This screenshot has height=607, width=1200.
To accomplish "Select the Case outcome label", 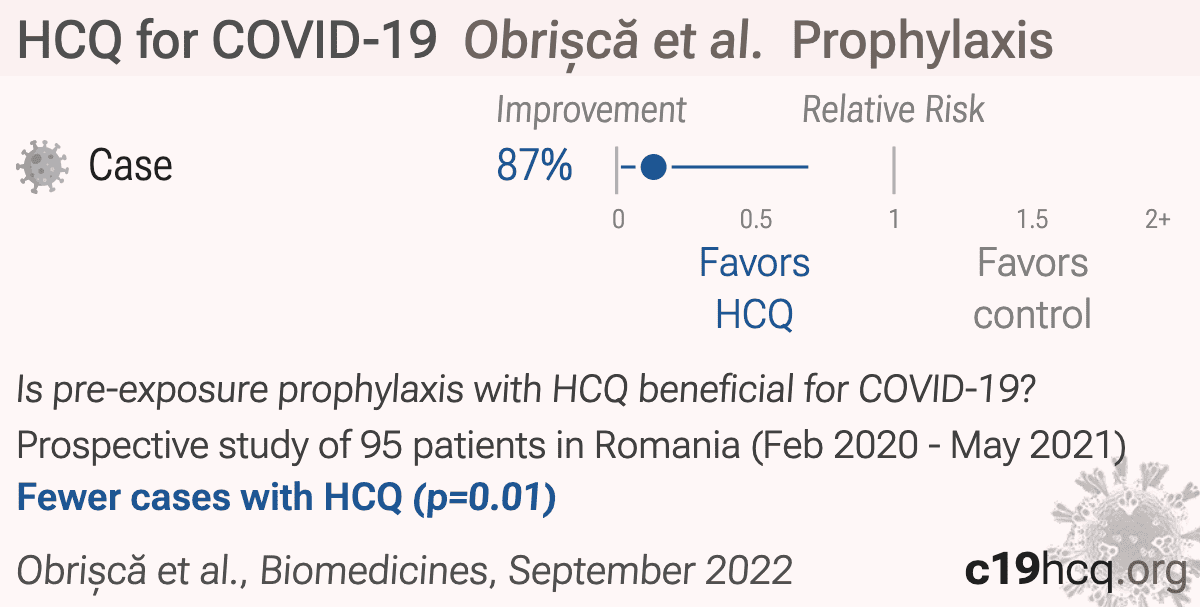I will pyautogui.click(x=130, y=166).
